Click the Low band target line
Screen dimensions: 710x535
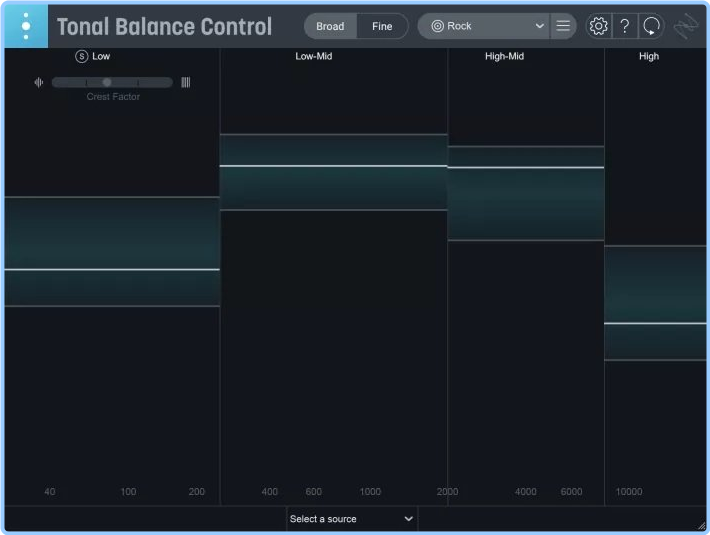tap(112, 270)
